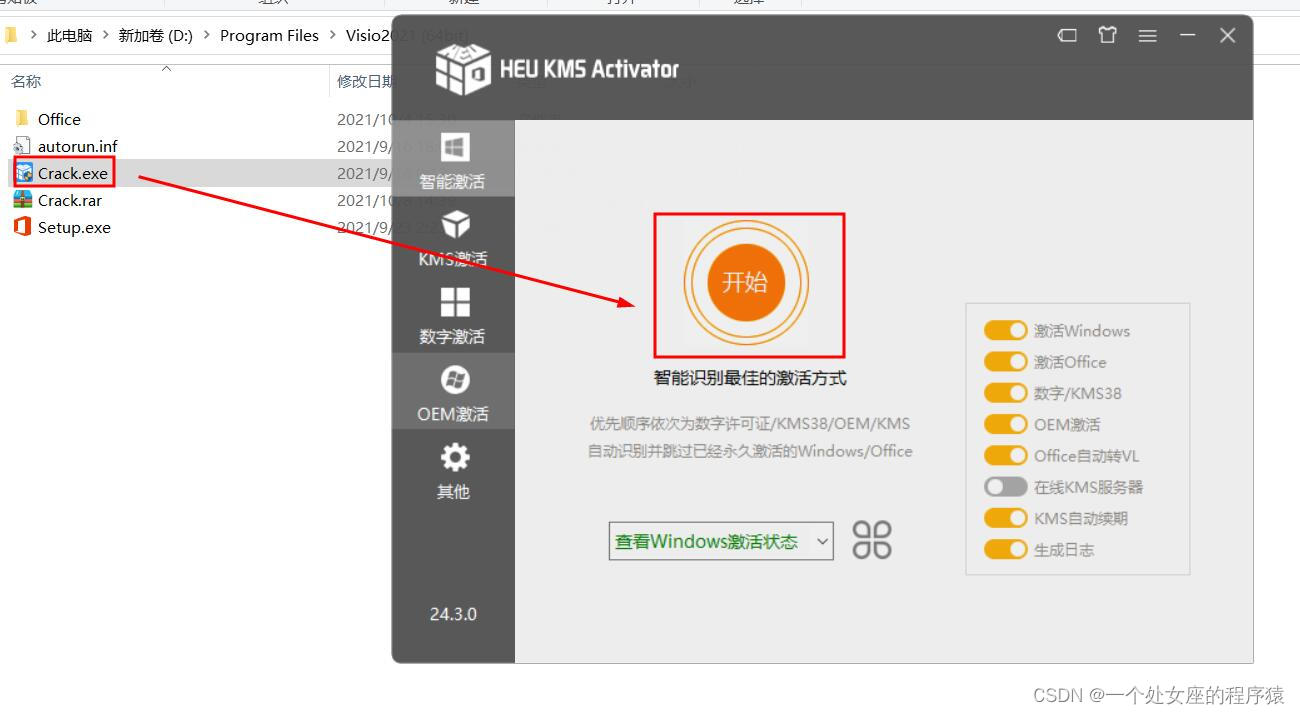The image size is (1300, 714).
Task: Toggle the KMS自动续期 switch
Action: coord(1005,518)
